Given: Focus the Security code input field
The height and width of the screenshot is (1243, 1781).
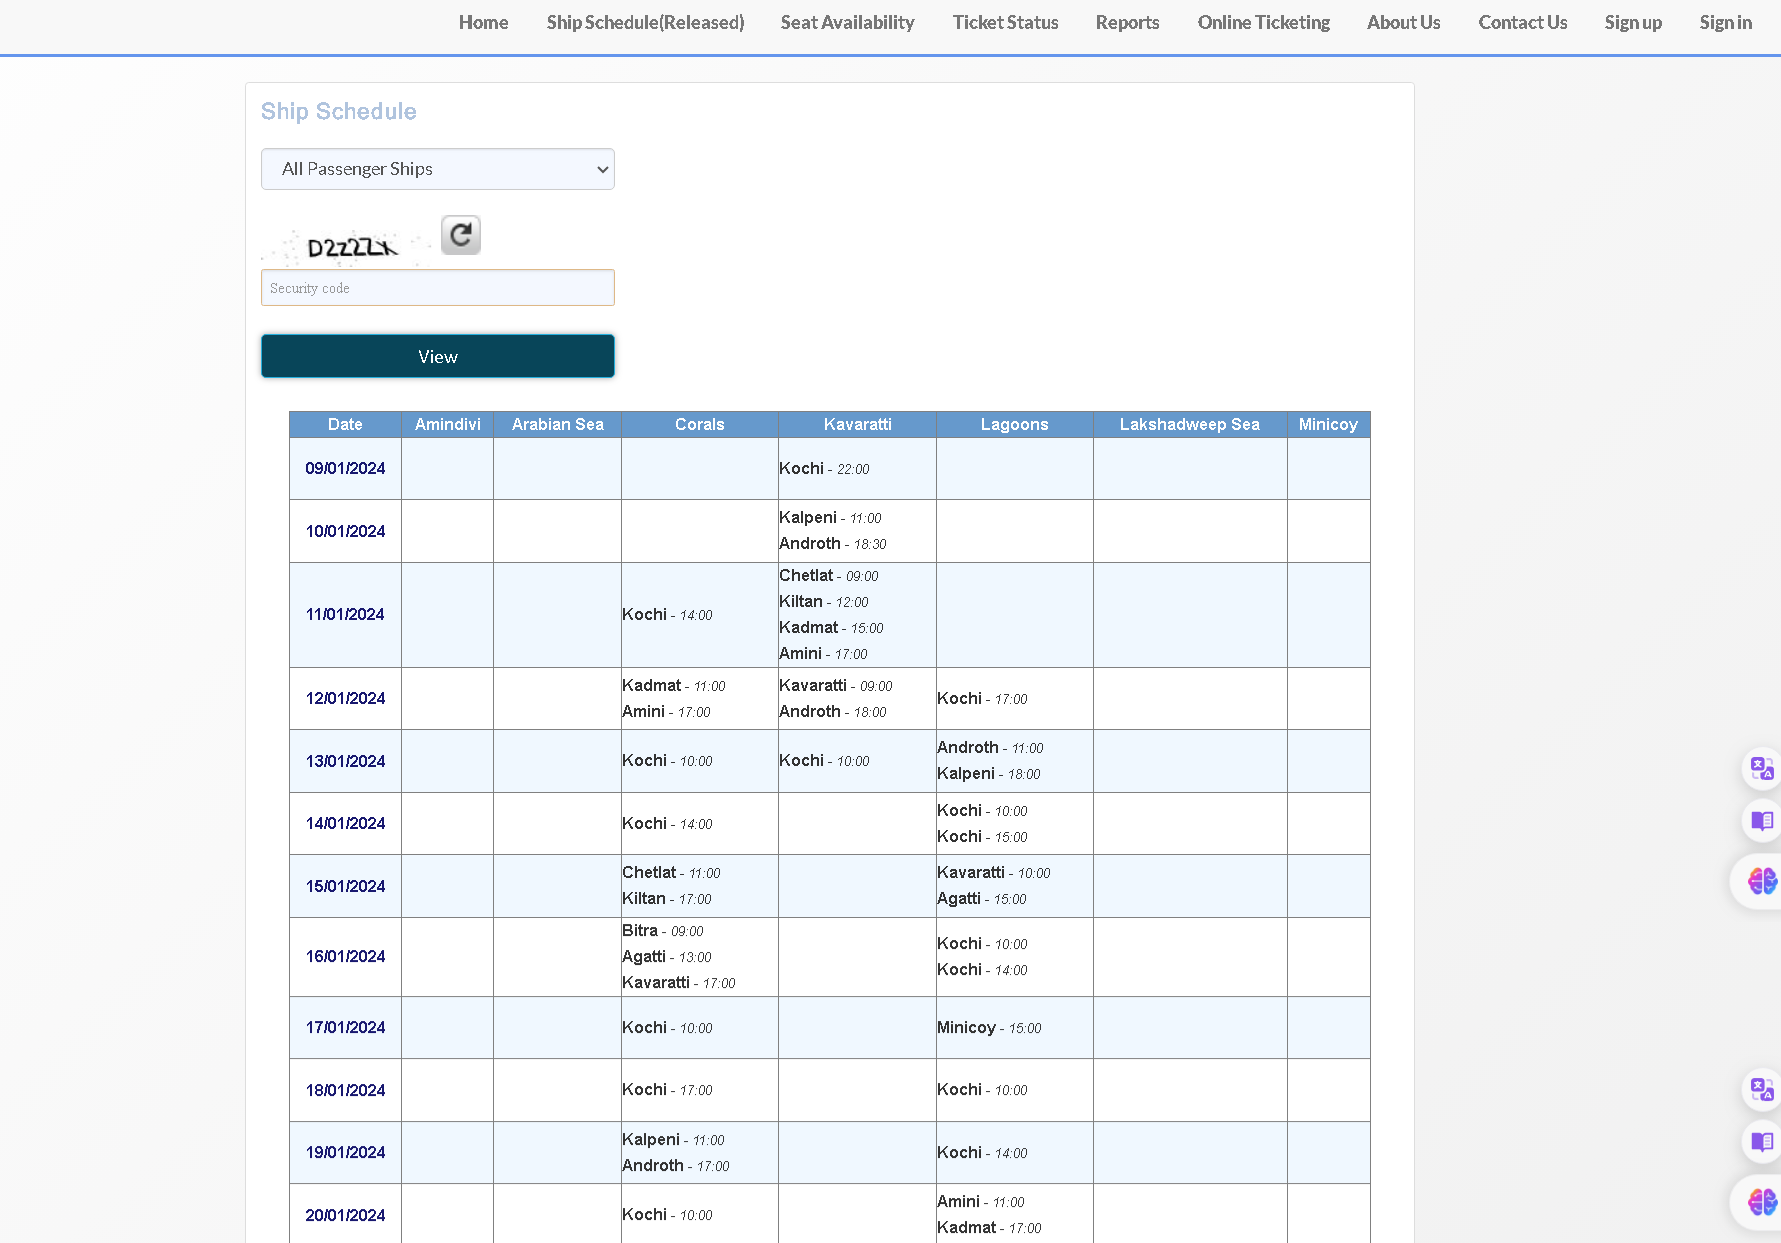Looking at the screenshot, I should coord(438,288).
